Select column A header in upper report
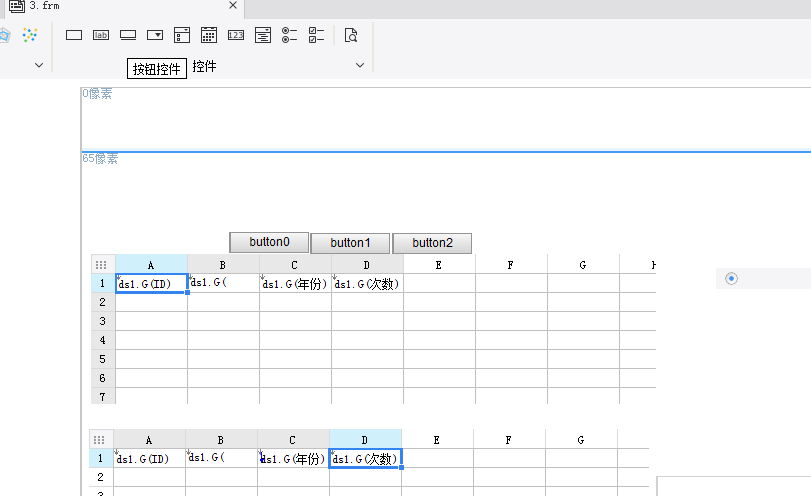The image size is (811, 496). pos(151,265)
